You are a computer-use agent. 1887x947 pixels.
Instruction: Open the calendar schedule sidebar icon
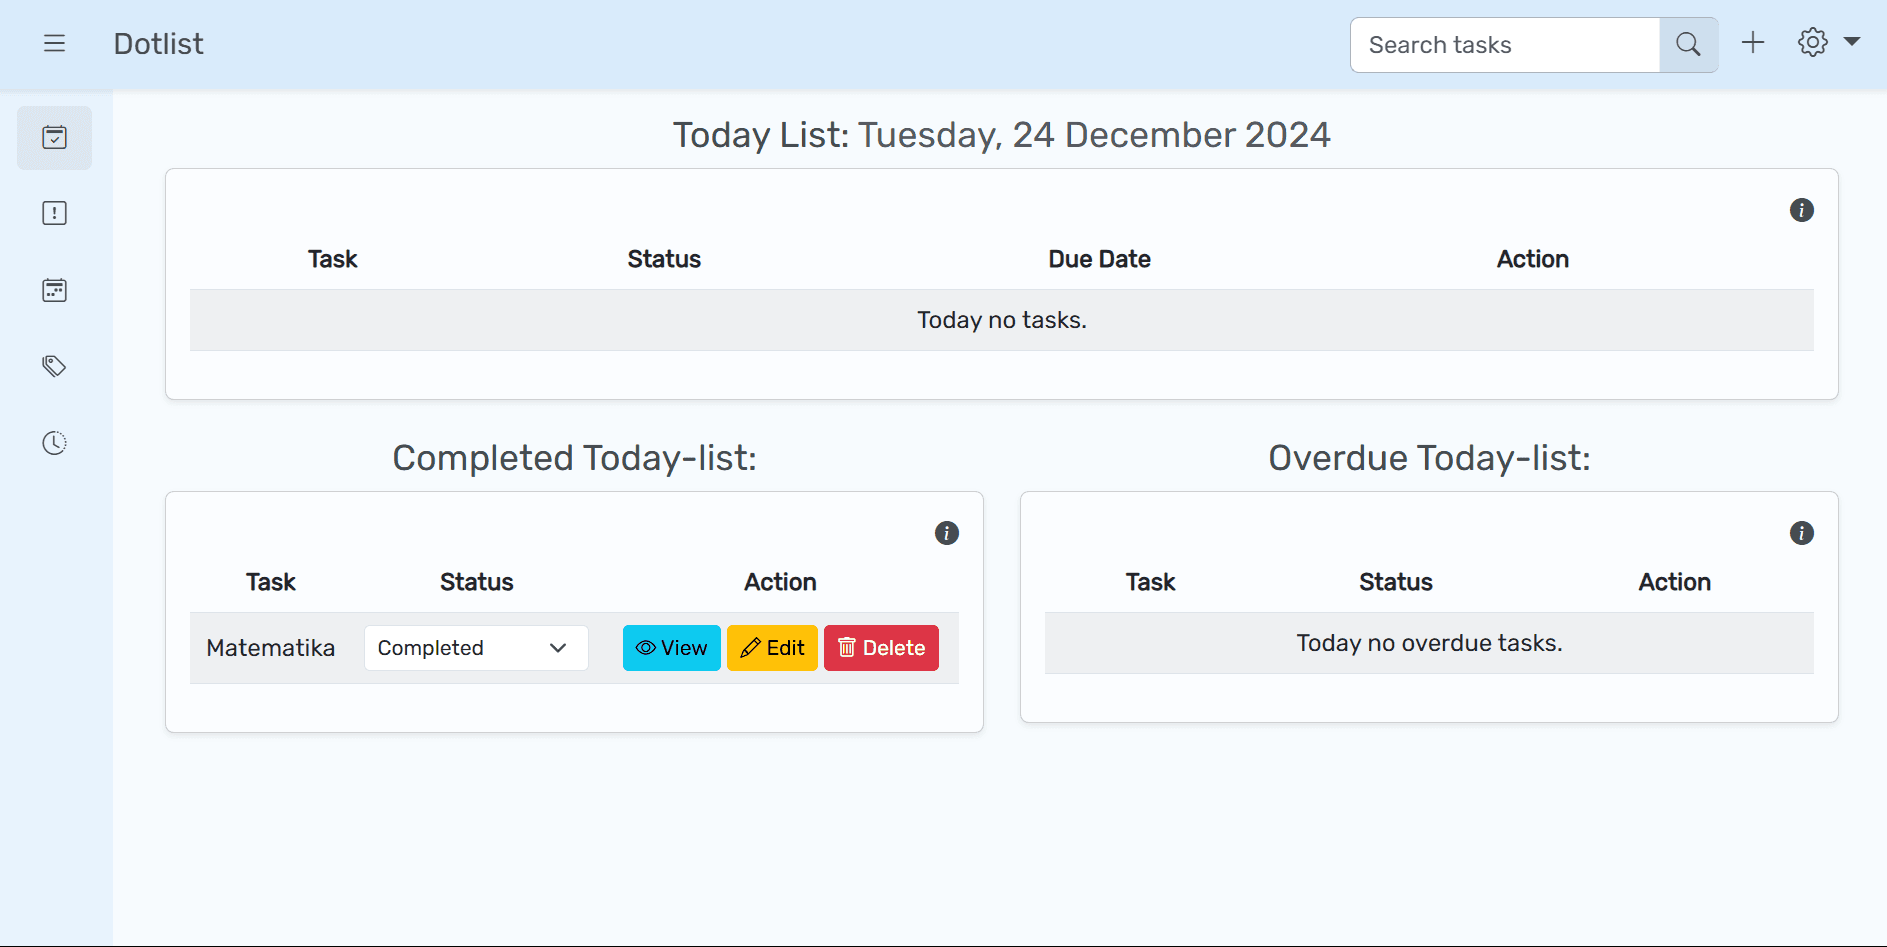(55, 290)
